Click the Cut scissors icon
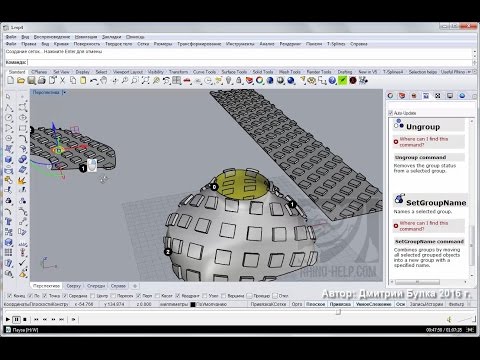 62,80
